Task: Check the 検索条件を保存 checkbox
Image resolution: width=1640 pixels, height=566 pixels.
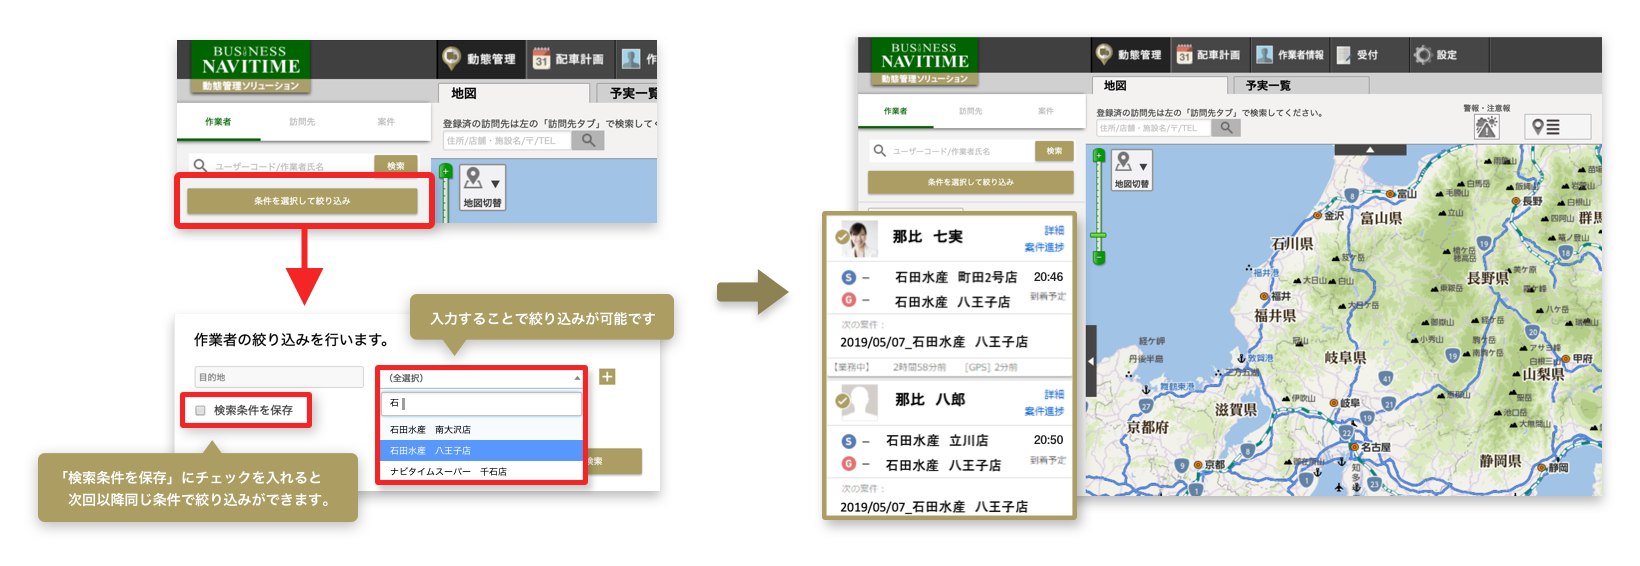Action: click(201, 410)
